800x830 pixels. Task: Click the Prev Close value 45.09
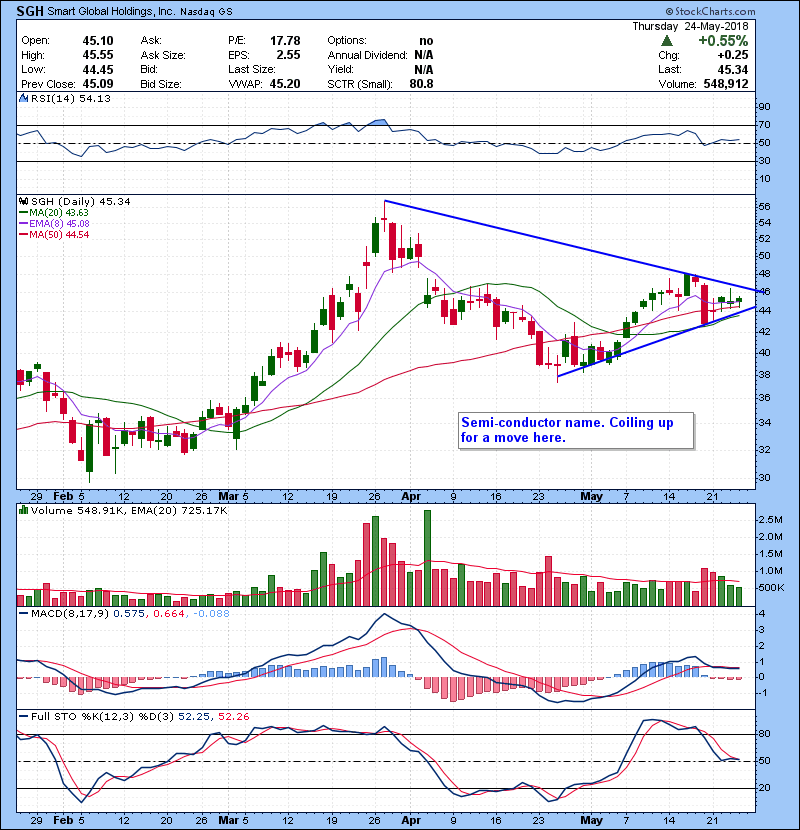point(98,84)
